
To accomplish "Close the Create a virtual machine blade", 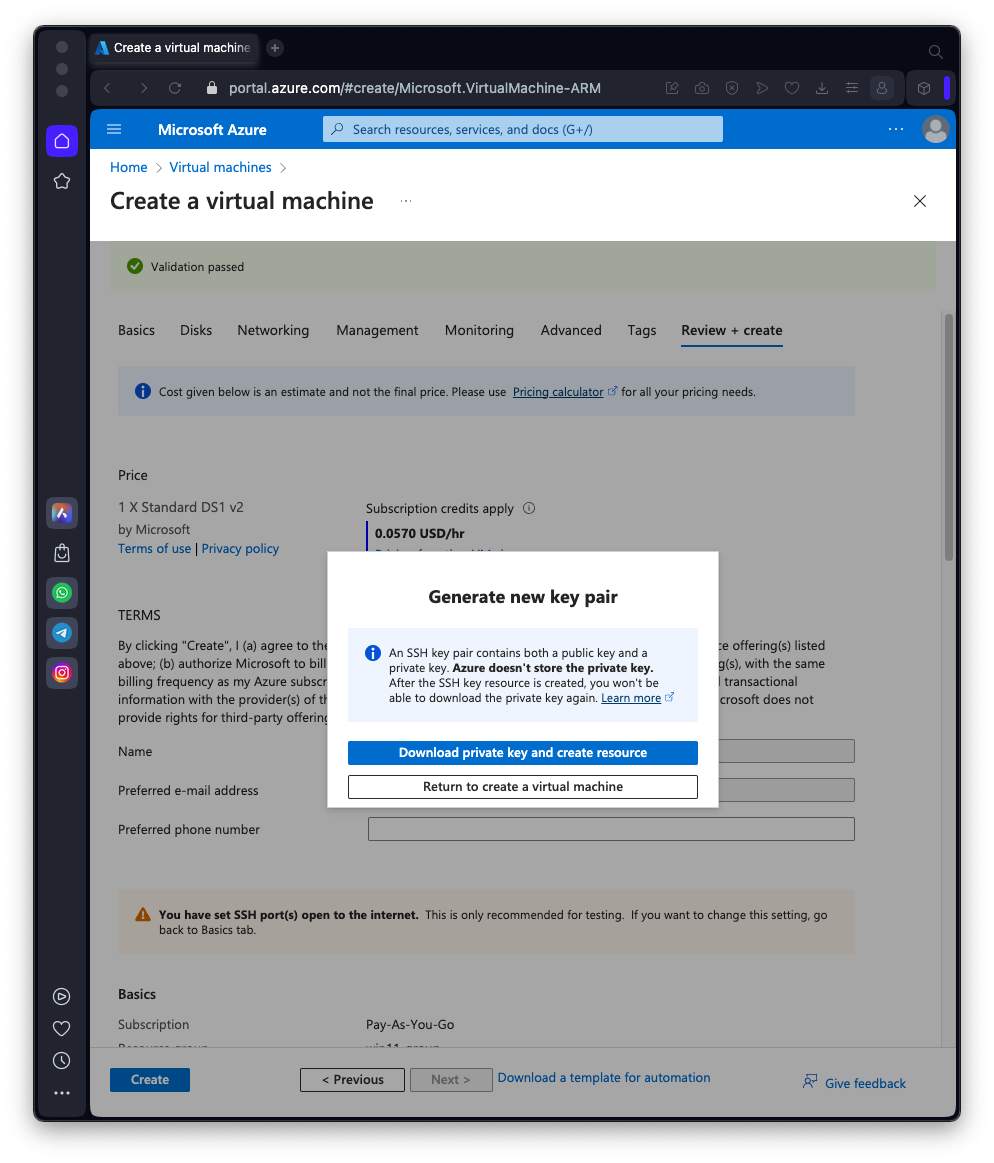I will pyautogui.click(x=920, y=201).
